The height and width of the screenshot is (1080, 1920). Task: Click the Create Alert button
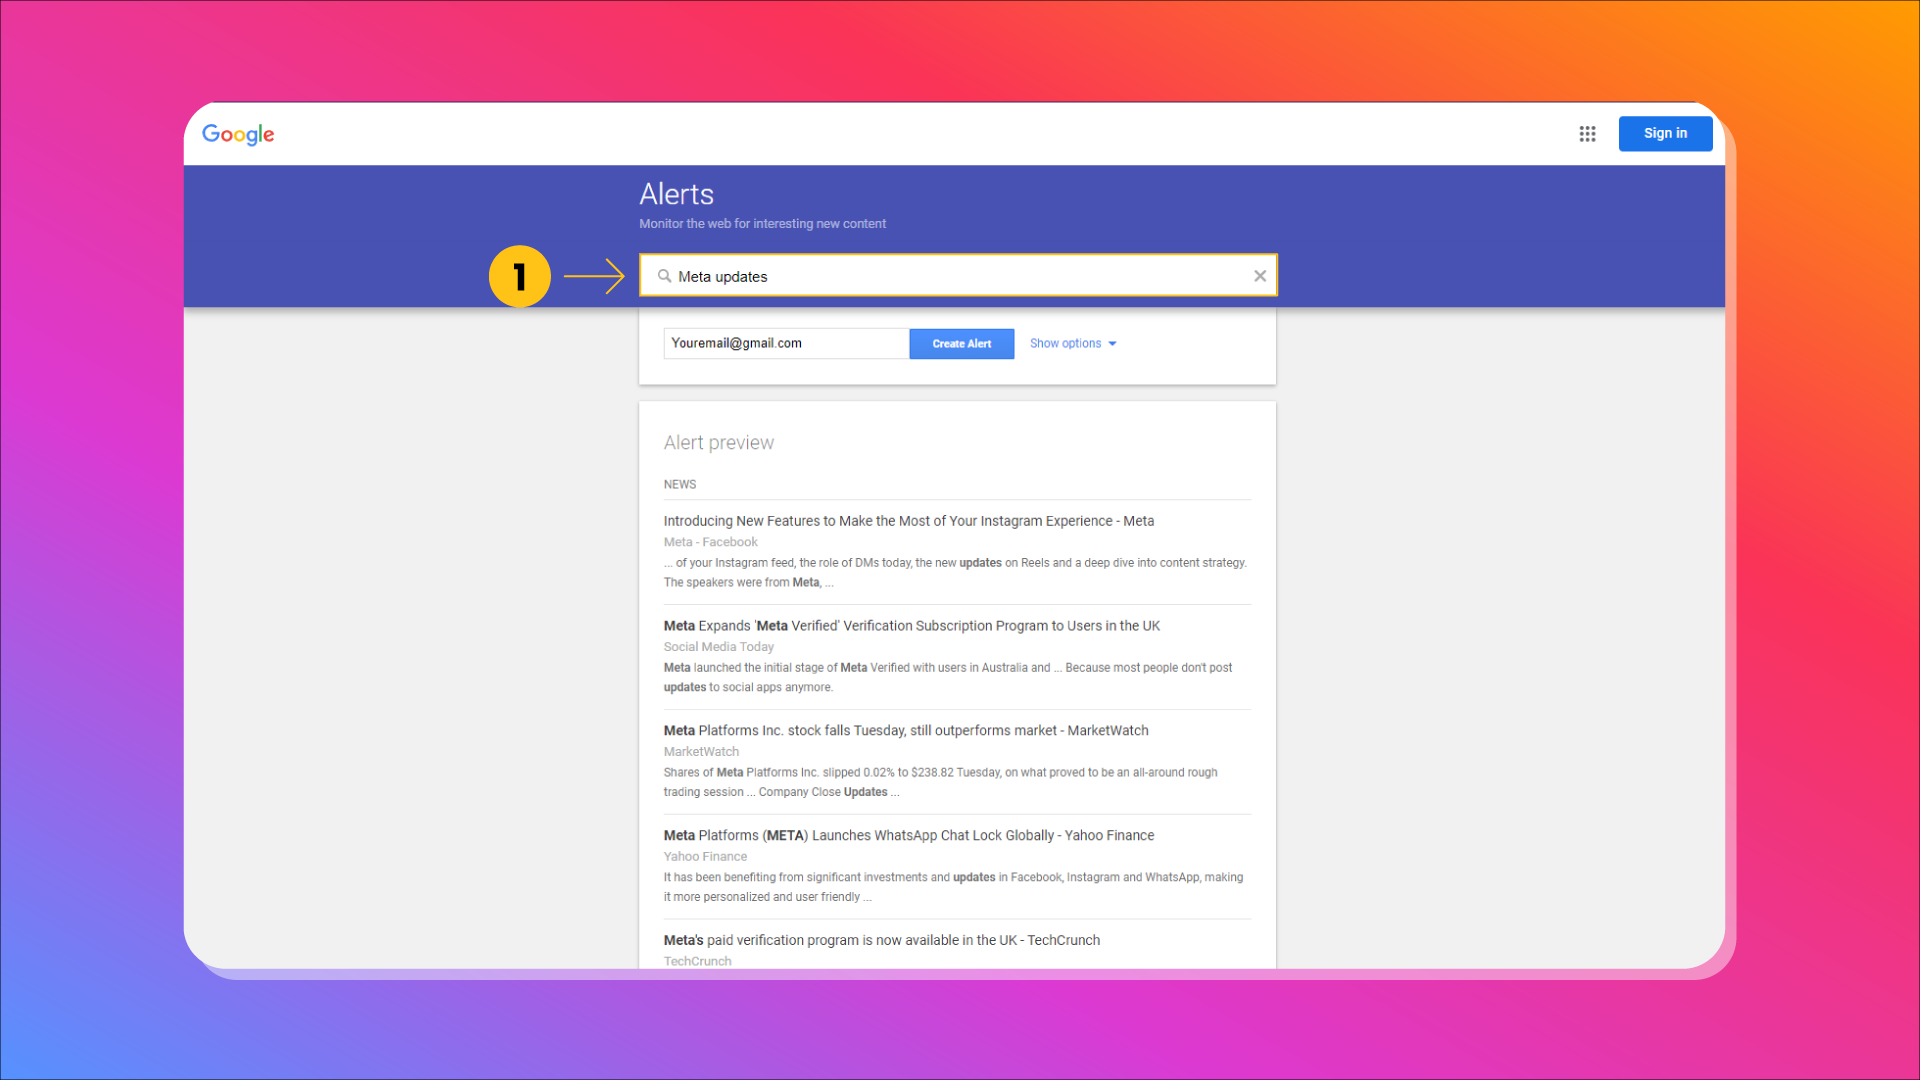[x=961, y=344]
